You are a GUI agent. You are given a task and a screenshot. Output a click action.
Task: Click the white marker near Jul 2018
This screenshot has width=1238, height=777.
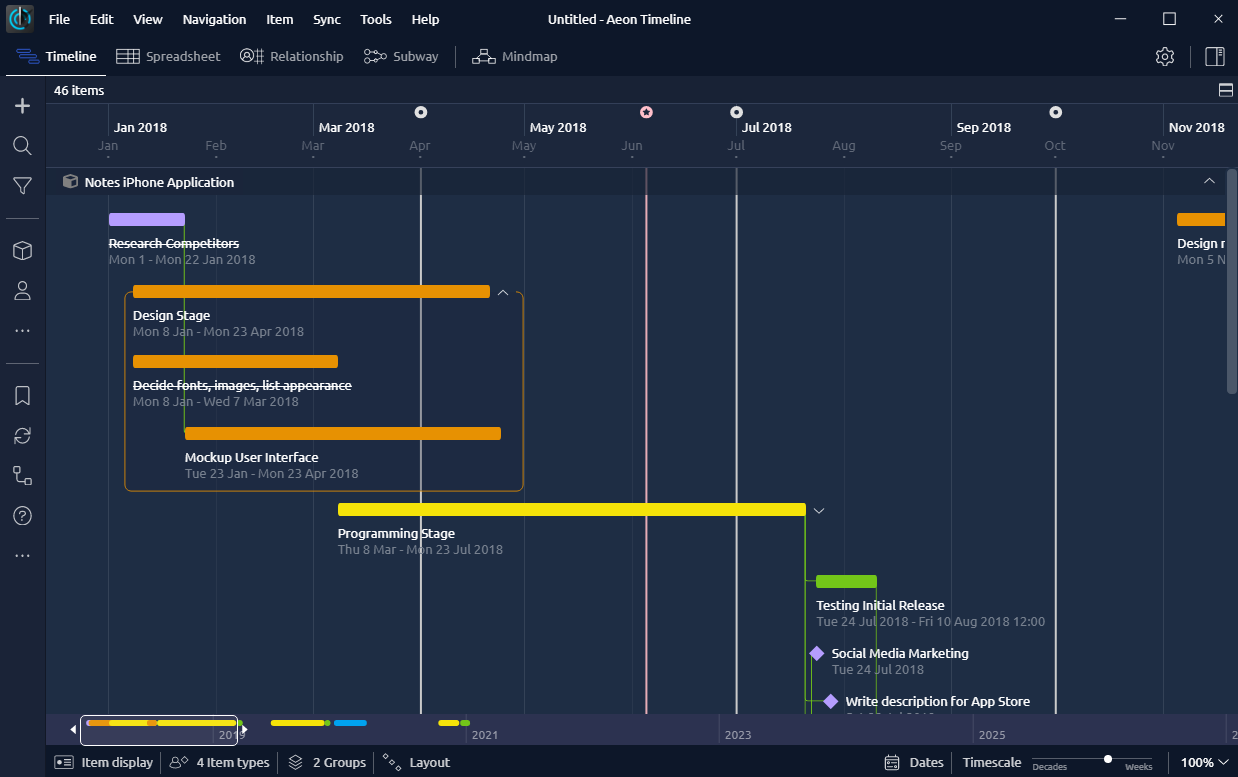737,112
